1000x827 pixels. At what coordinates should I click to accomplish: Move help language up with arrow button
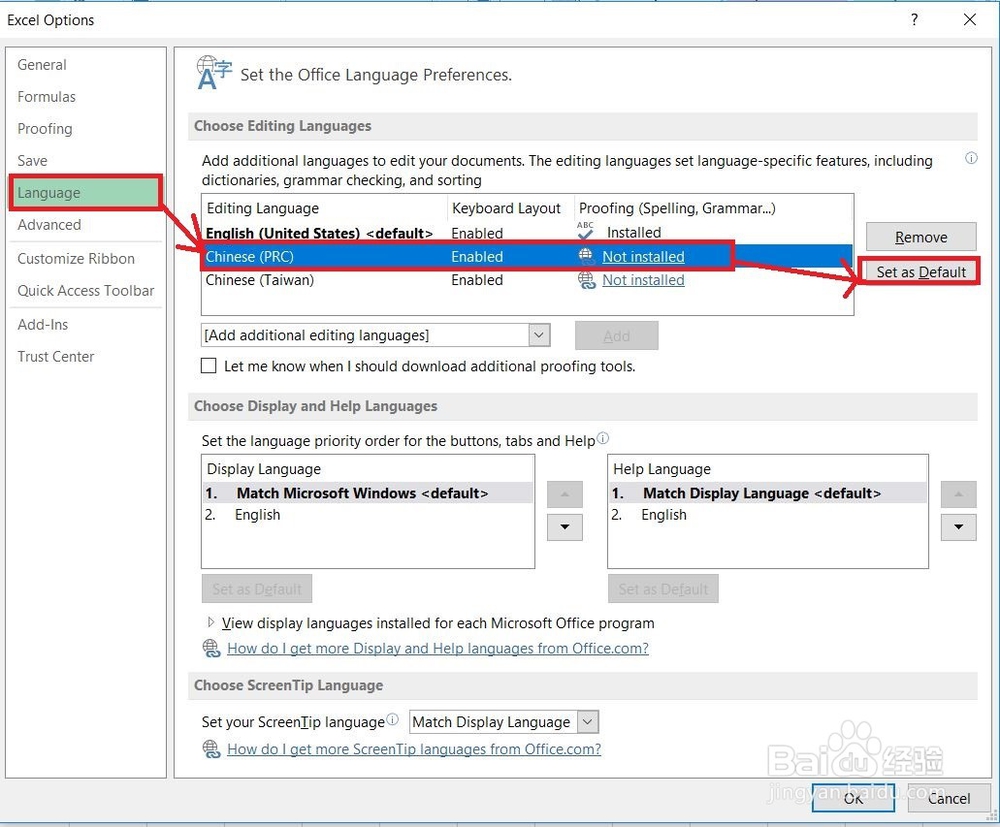tap(958, 494)
